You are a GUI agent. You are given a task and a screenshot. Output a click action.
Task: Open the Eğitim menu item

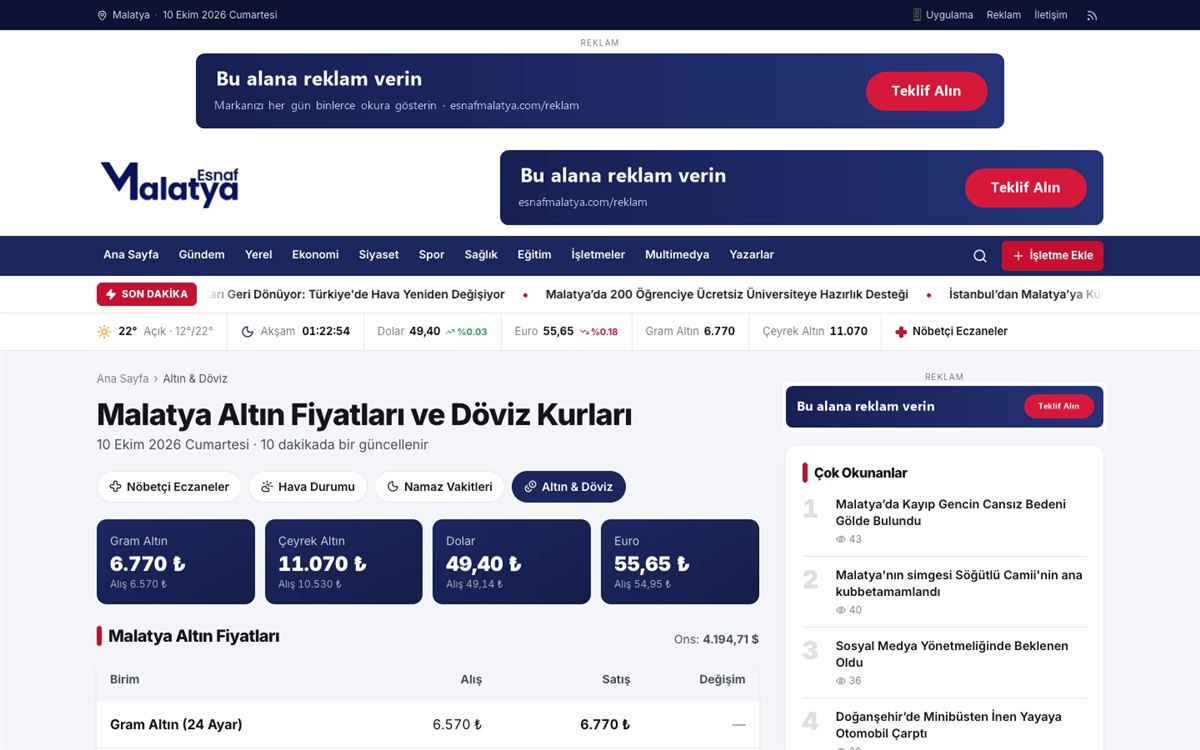pyautogui.click(x=534, y=255)
